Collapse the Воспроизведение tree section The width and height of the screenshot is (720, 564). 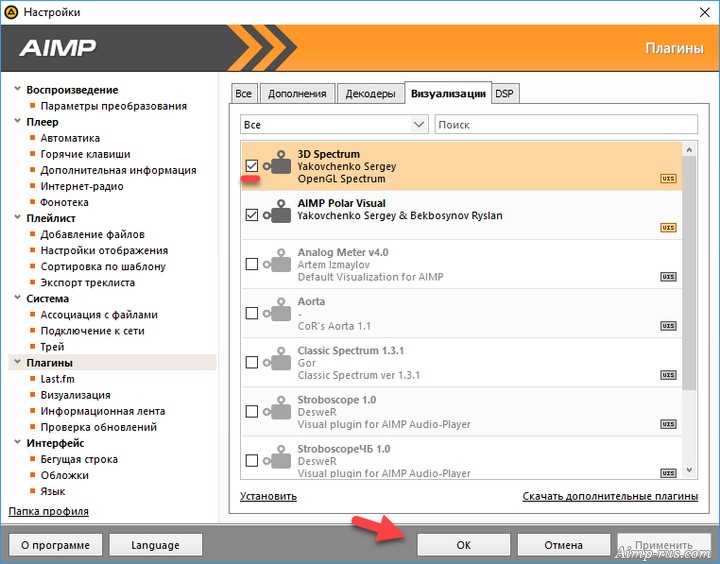point(18,90)
